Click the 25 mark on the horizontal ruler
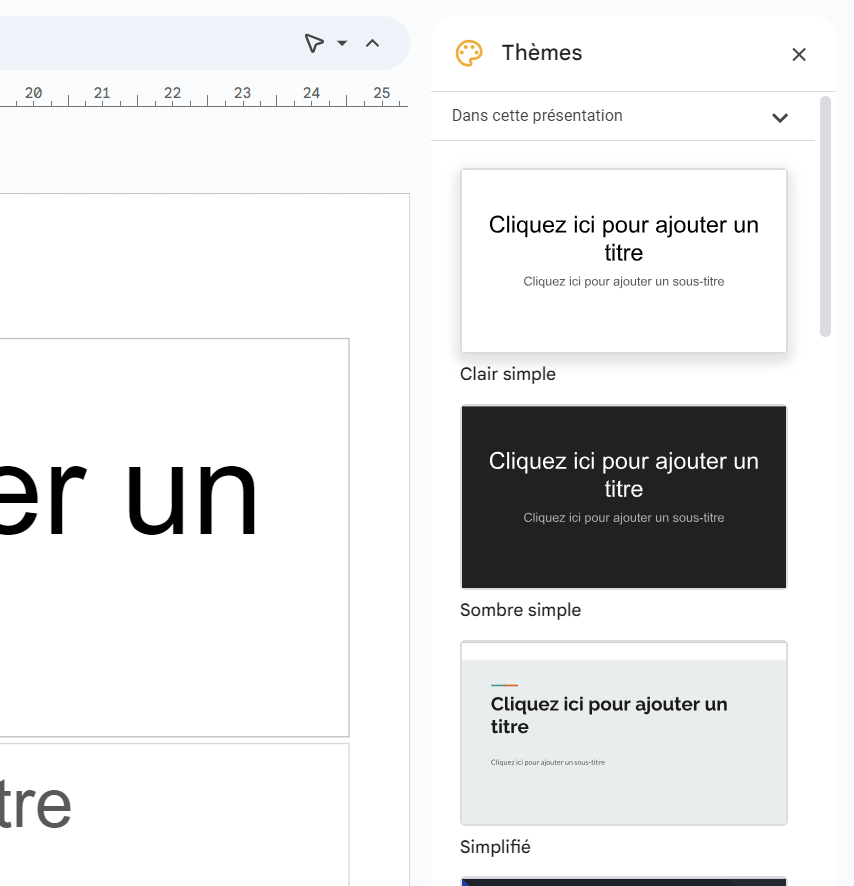Image resolution: width=854 pixels, height=886 pixels. tap(381, 94)
